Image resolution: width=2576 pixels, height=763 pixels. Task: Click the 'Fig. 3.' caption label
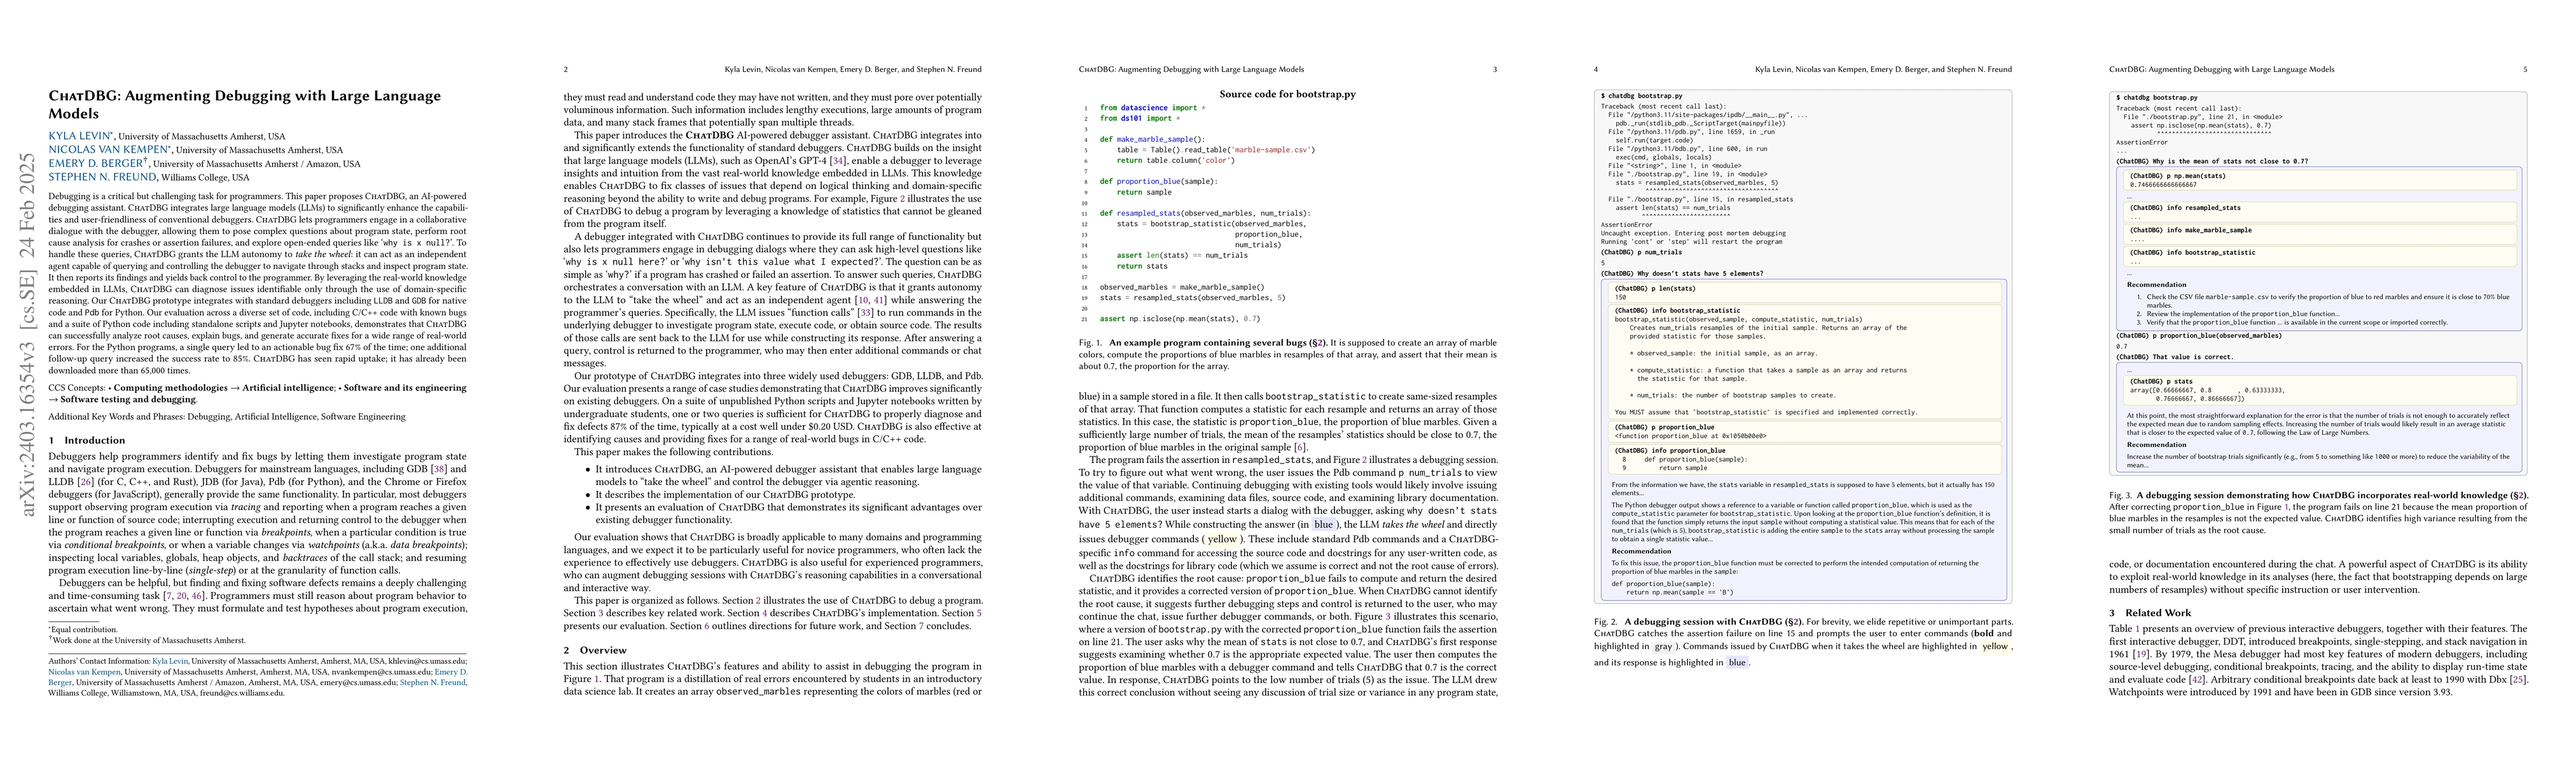2120,495
